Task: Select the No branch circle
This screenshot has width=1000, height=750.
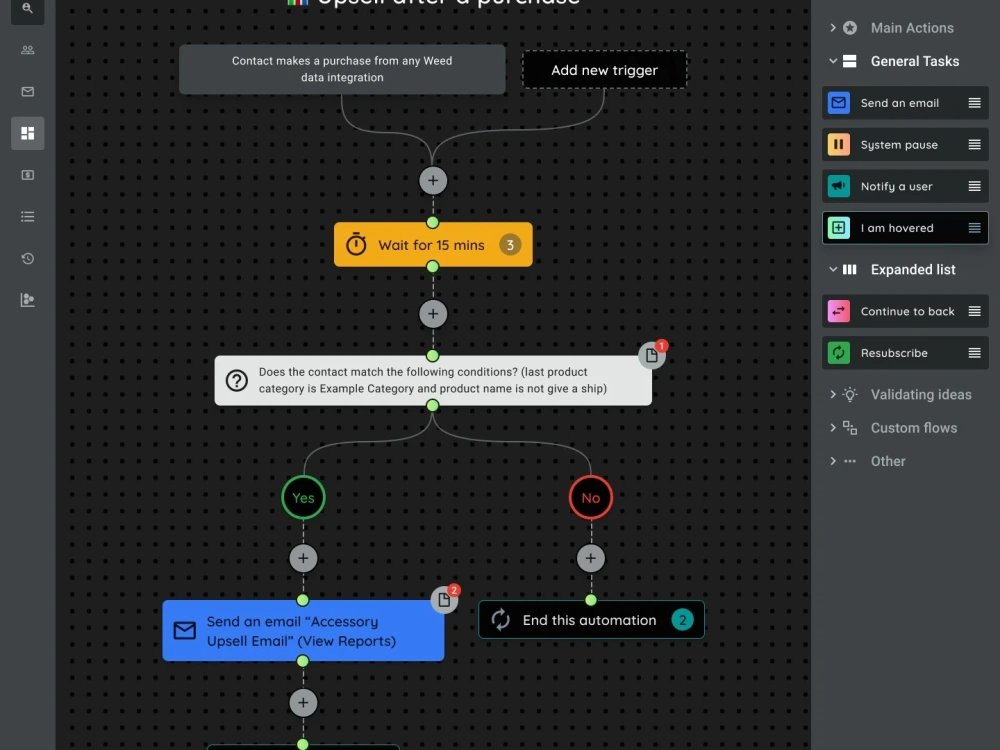Action: (591, 497)
